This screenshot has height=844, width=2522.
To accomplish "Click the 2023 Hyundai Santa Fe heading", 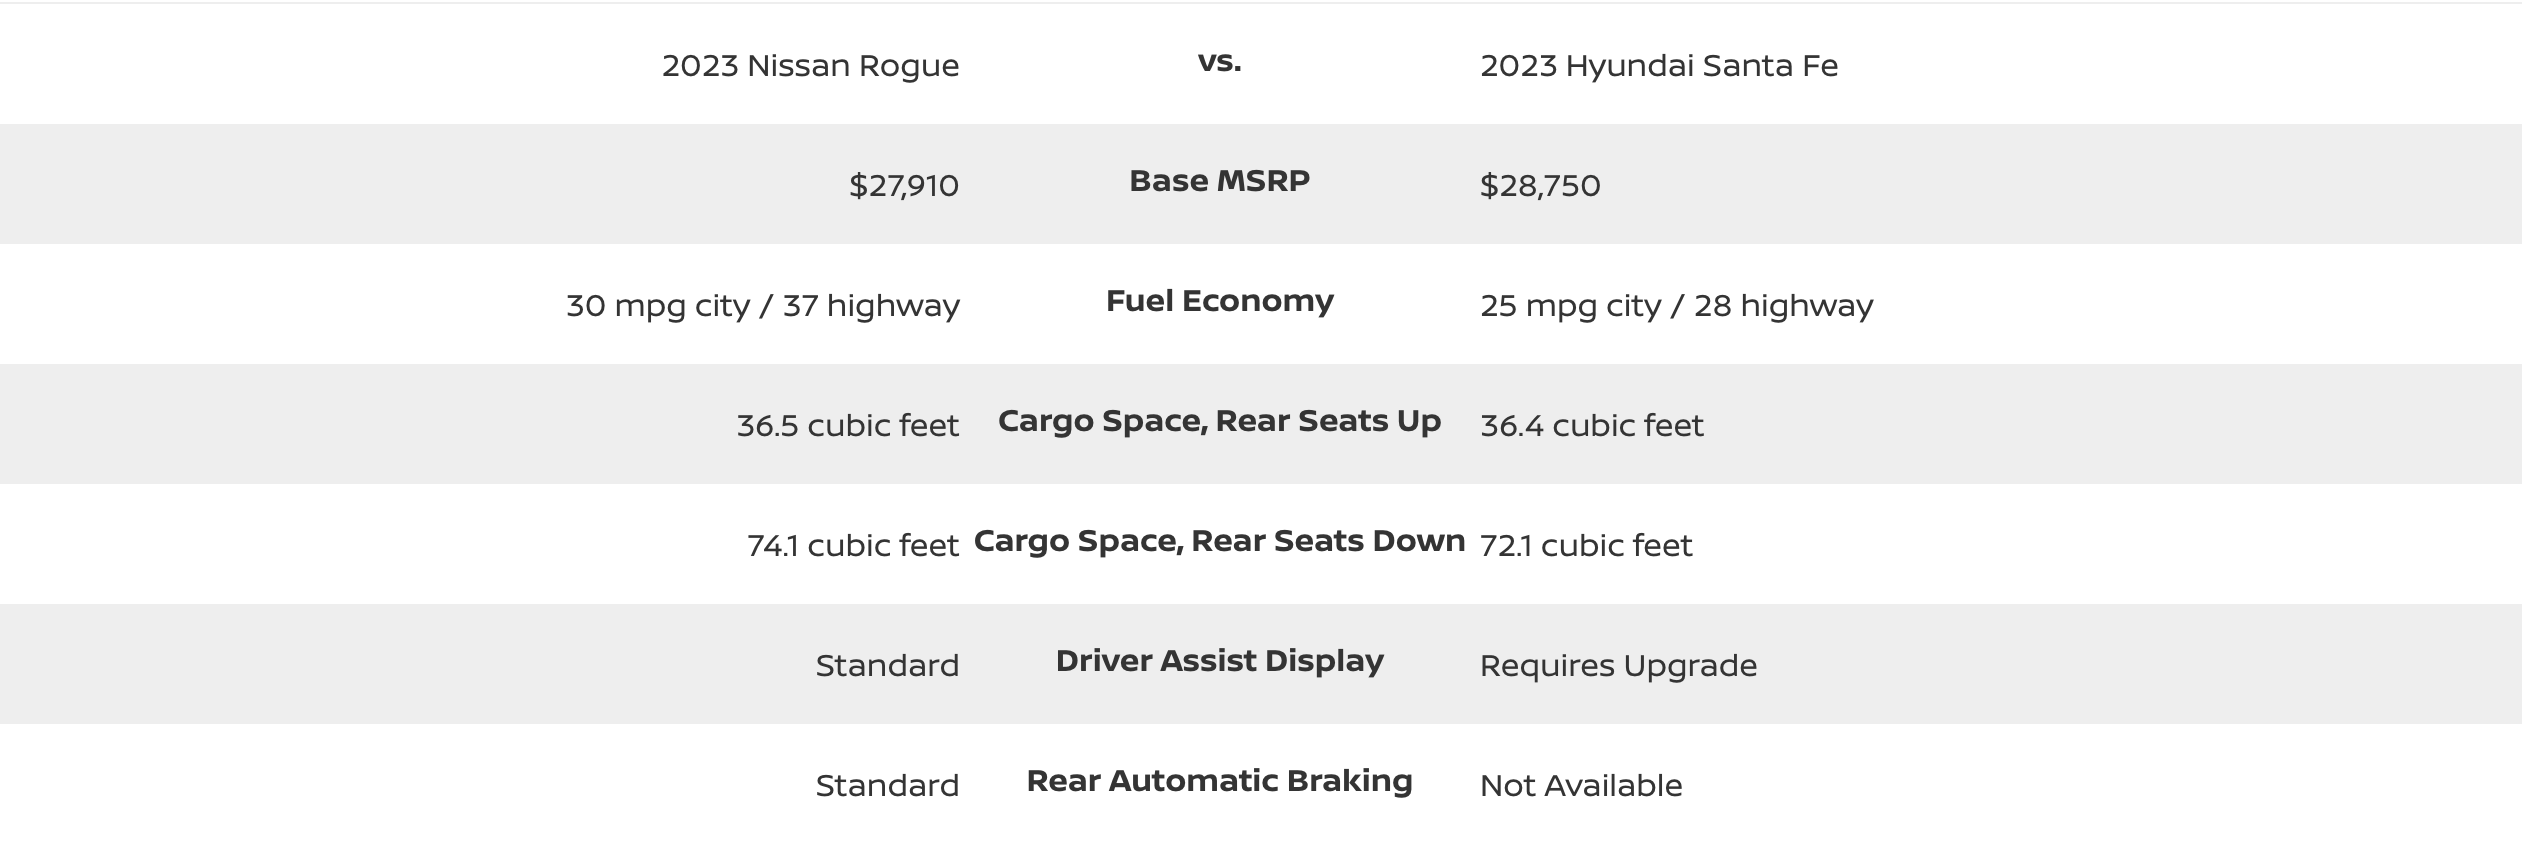I will [1658, 66].
